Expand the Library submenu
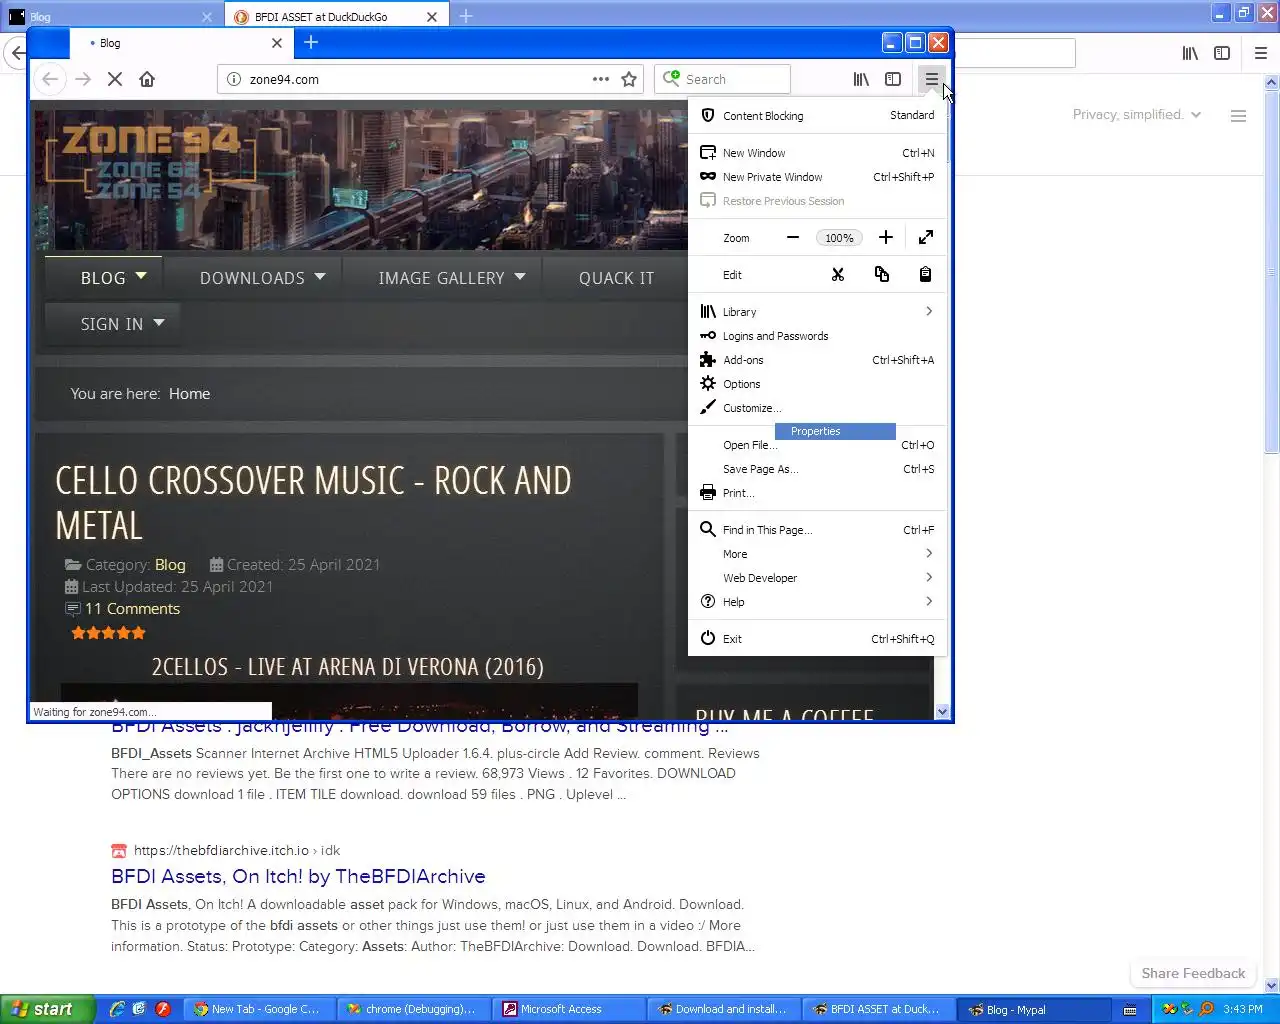 click(817, 312)
